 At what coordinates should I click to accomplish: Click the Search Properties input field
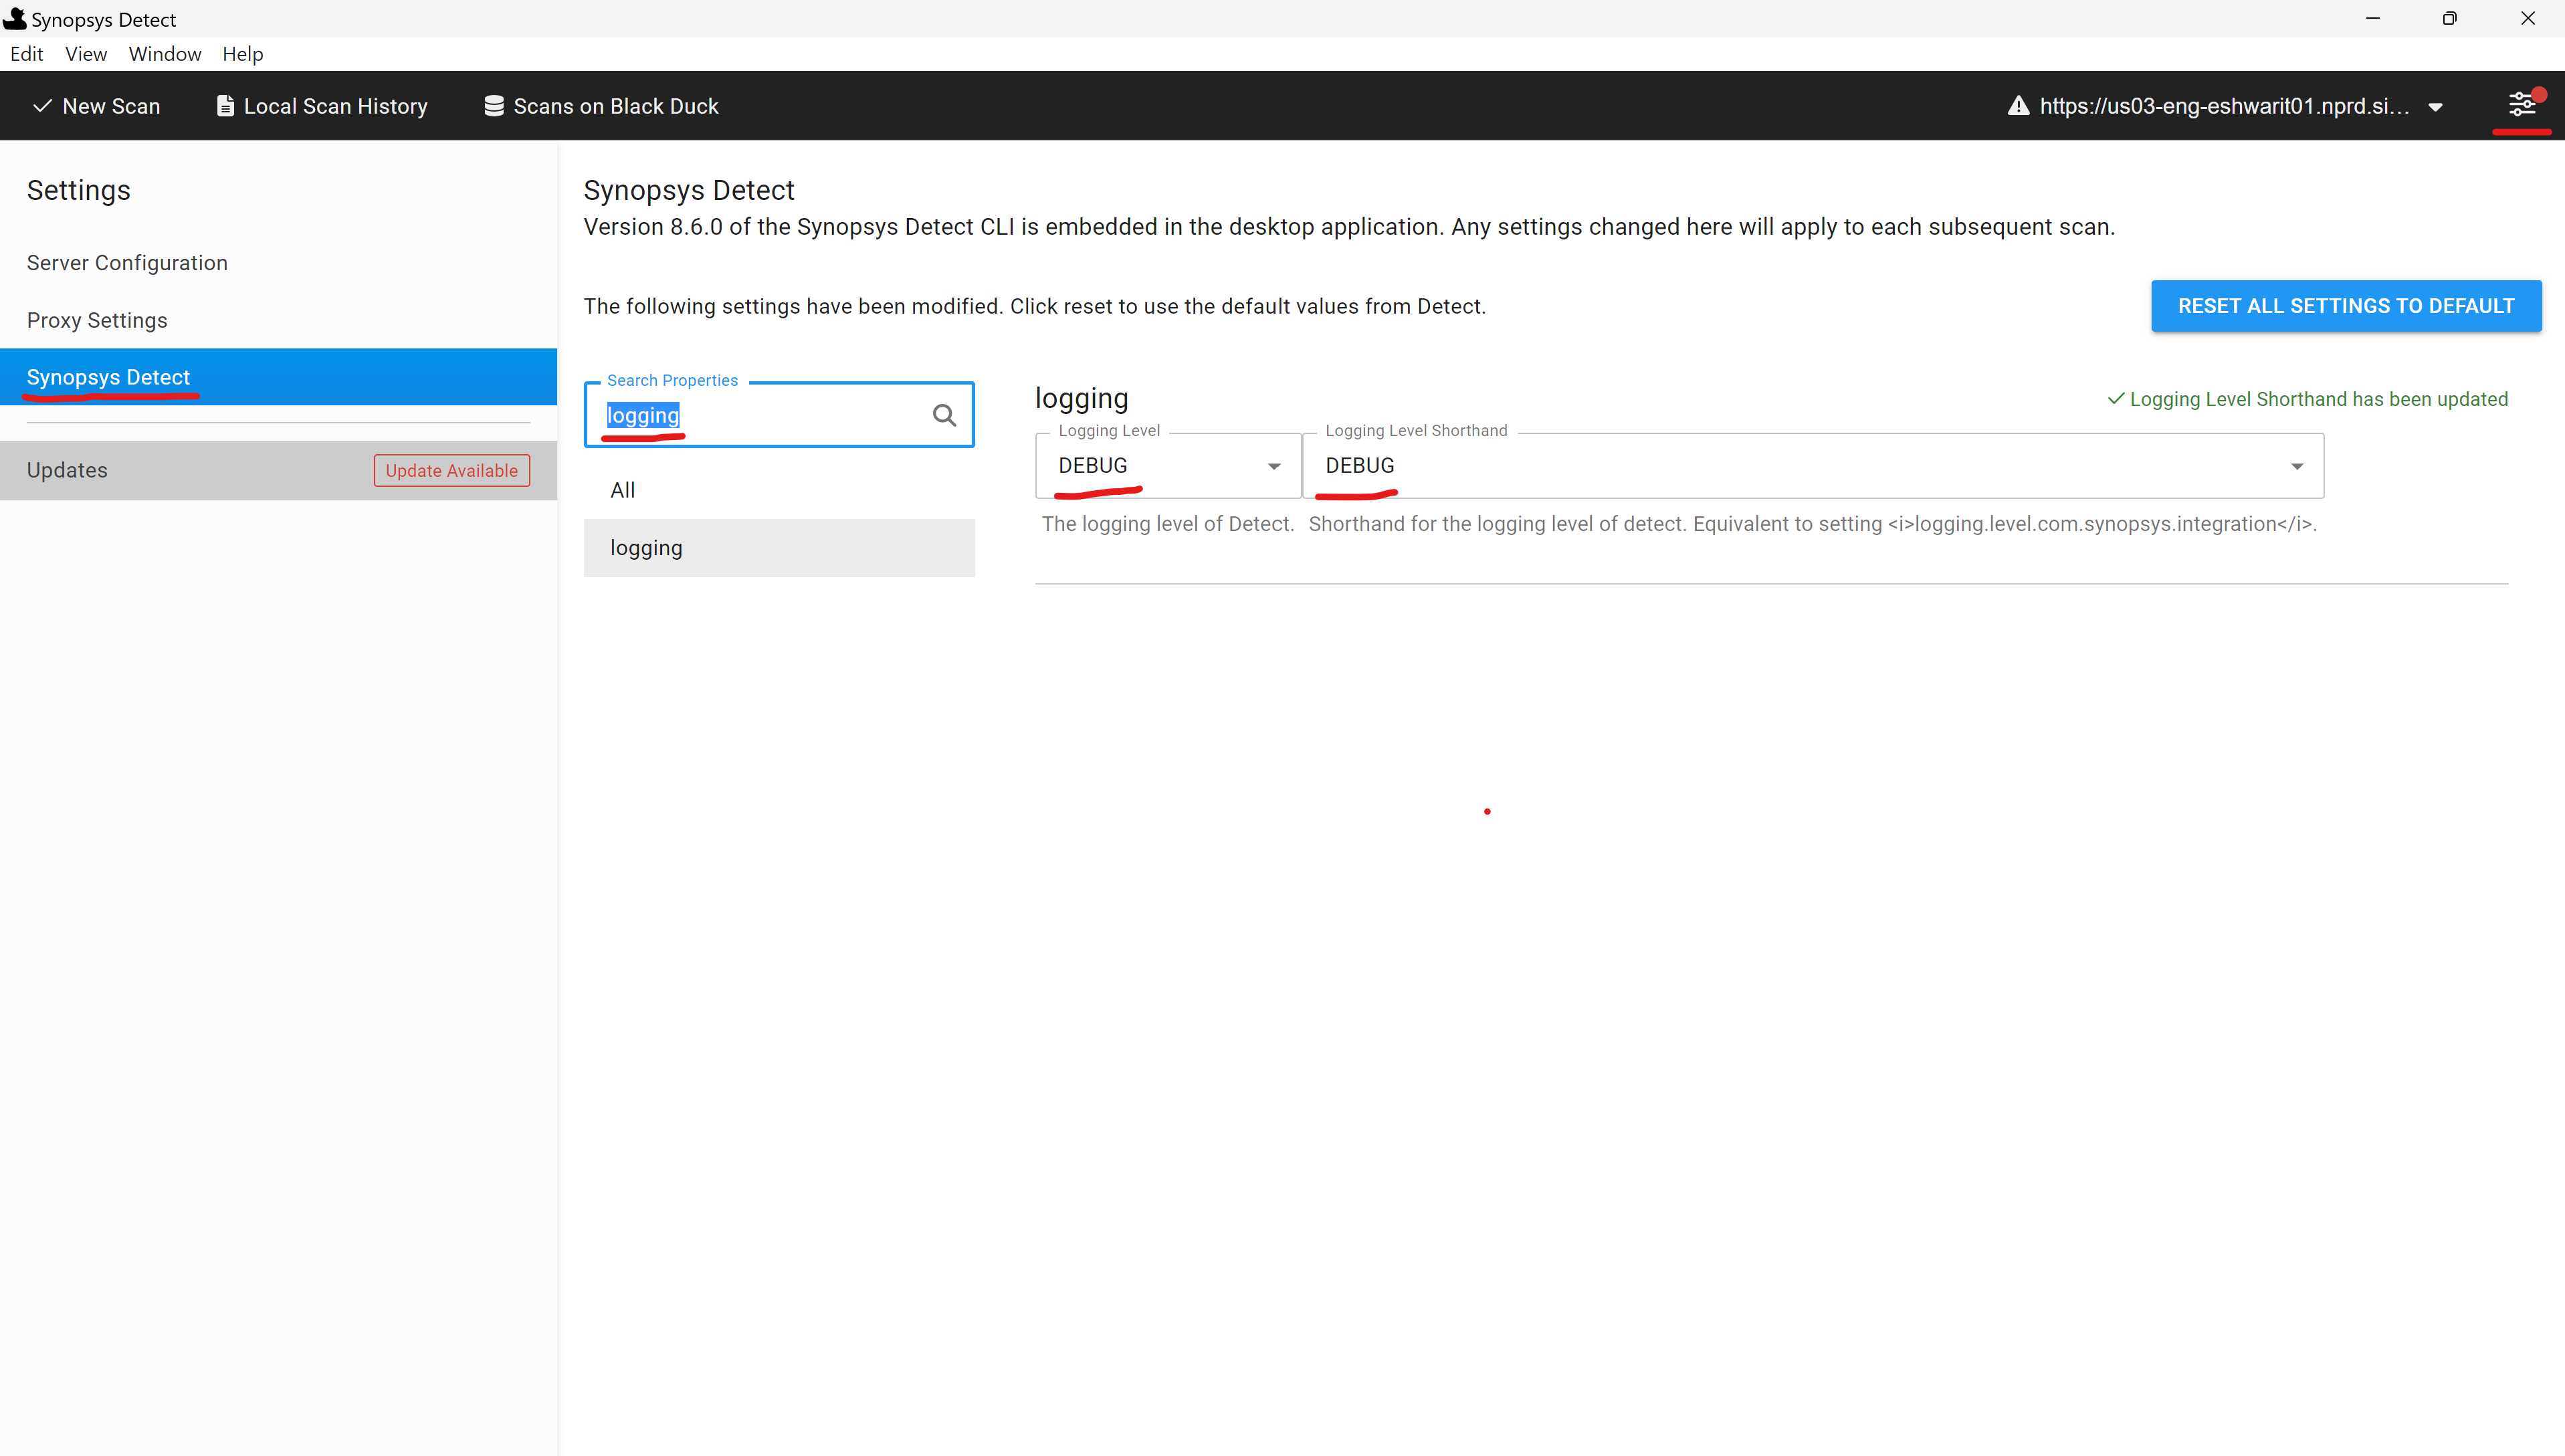(x=779, y=415)
